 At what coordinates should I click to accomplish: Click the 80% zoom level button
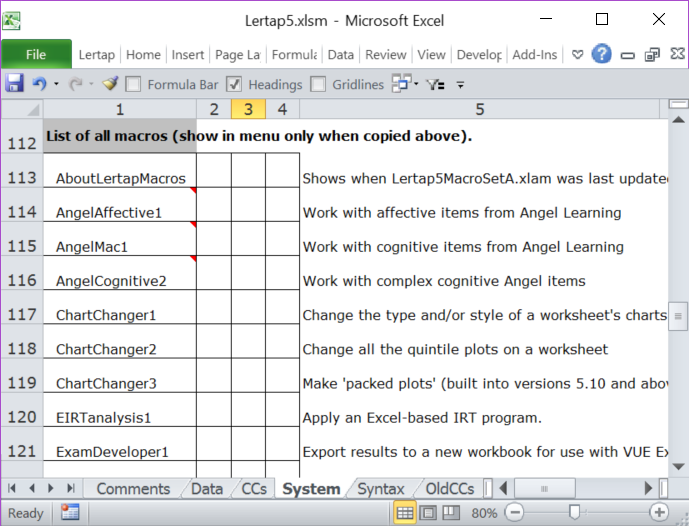[x=484, y=513]
